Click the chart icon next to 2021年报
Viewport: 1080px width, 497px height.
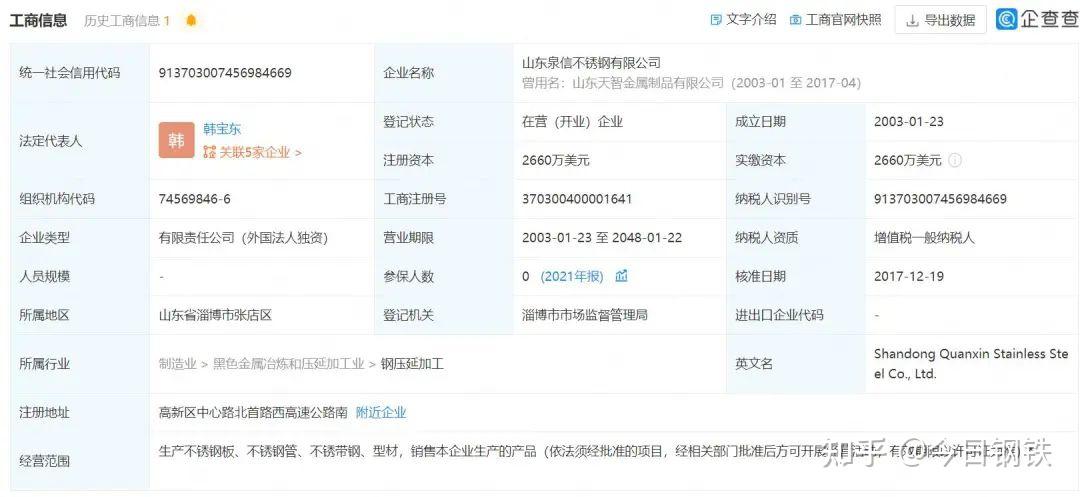pos(621,276)
